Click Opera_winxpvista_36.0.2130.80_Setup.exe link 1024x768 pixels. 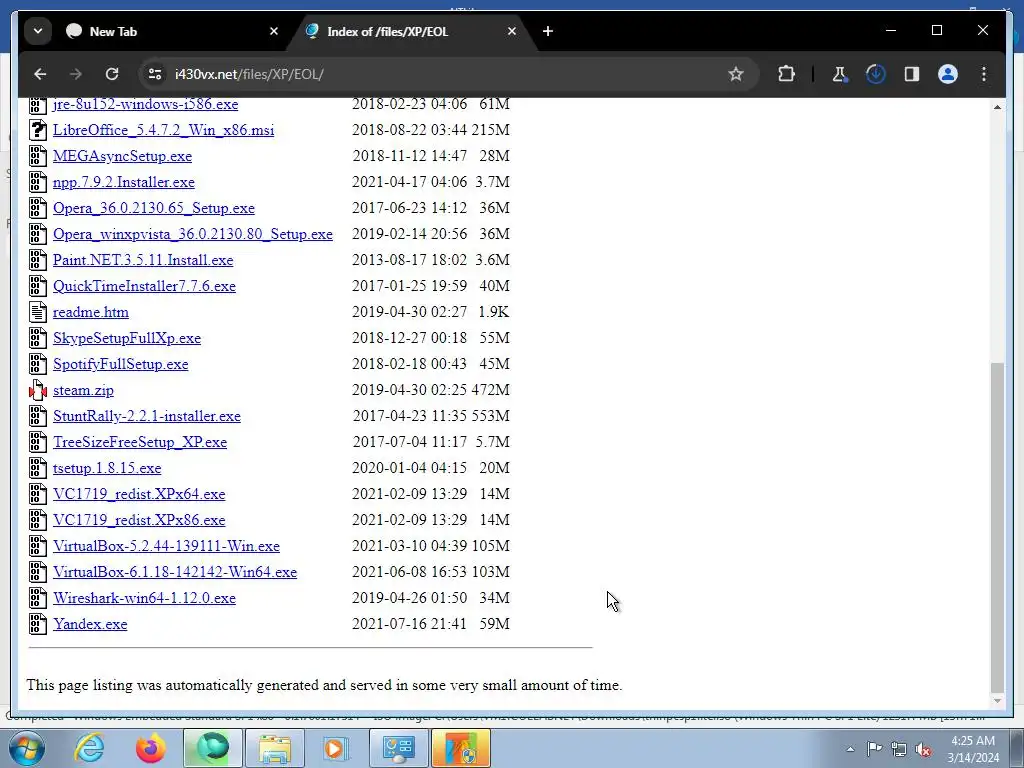tap(193, 234)
